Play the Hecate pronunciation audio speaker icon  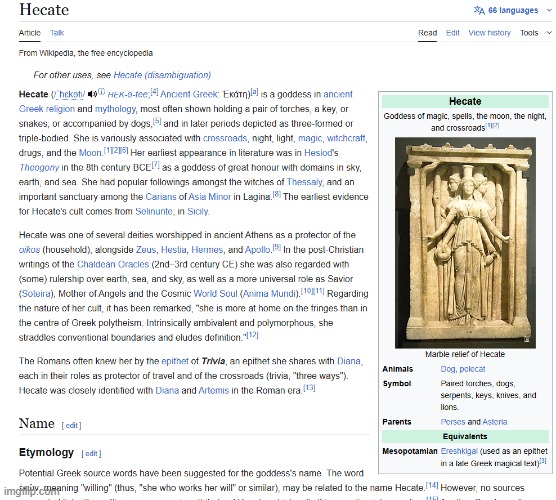pos(92,94)
